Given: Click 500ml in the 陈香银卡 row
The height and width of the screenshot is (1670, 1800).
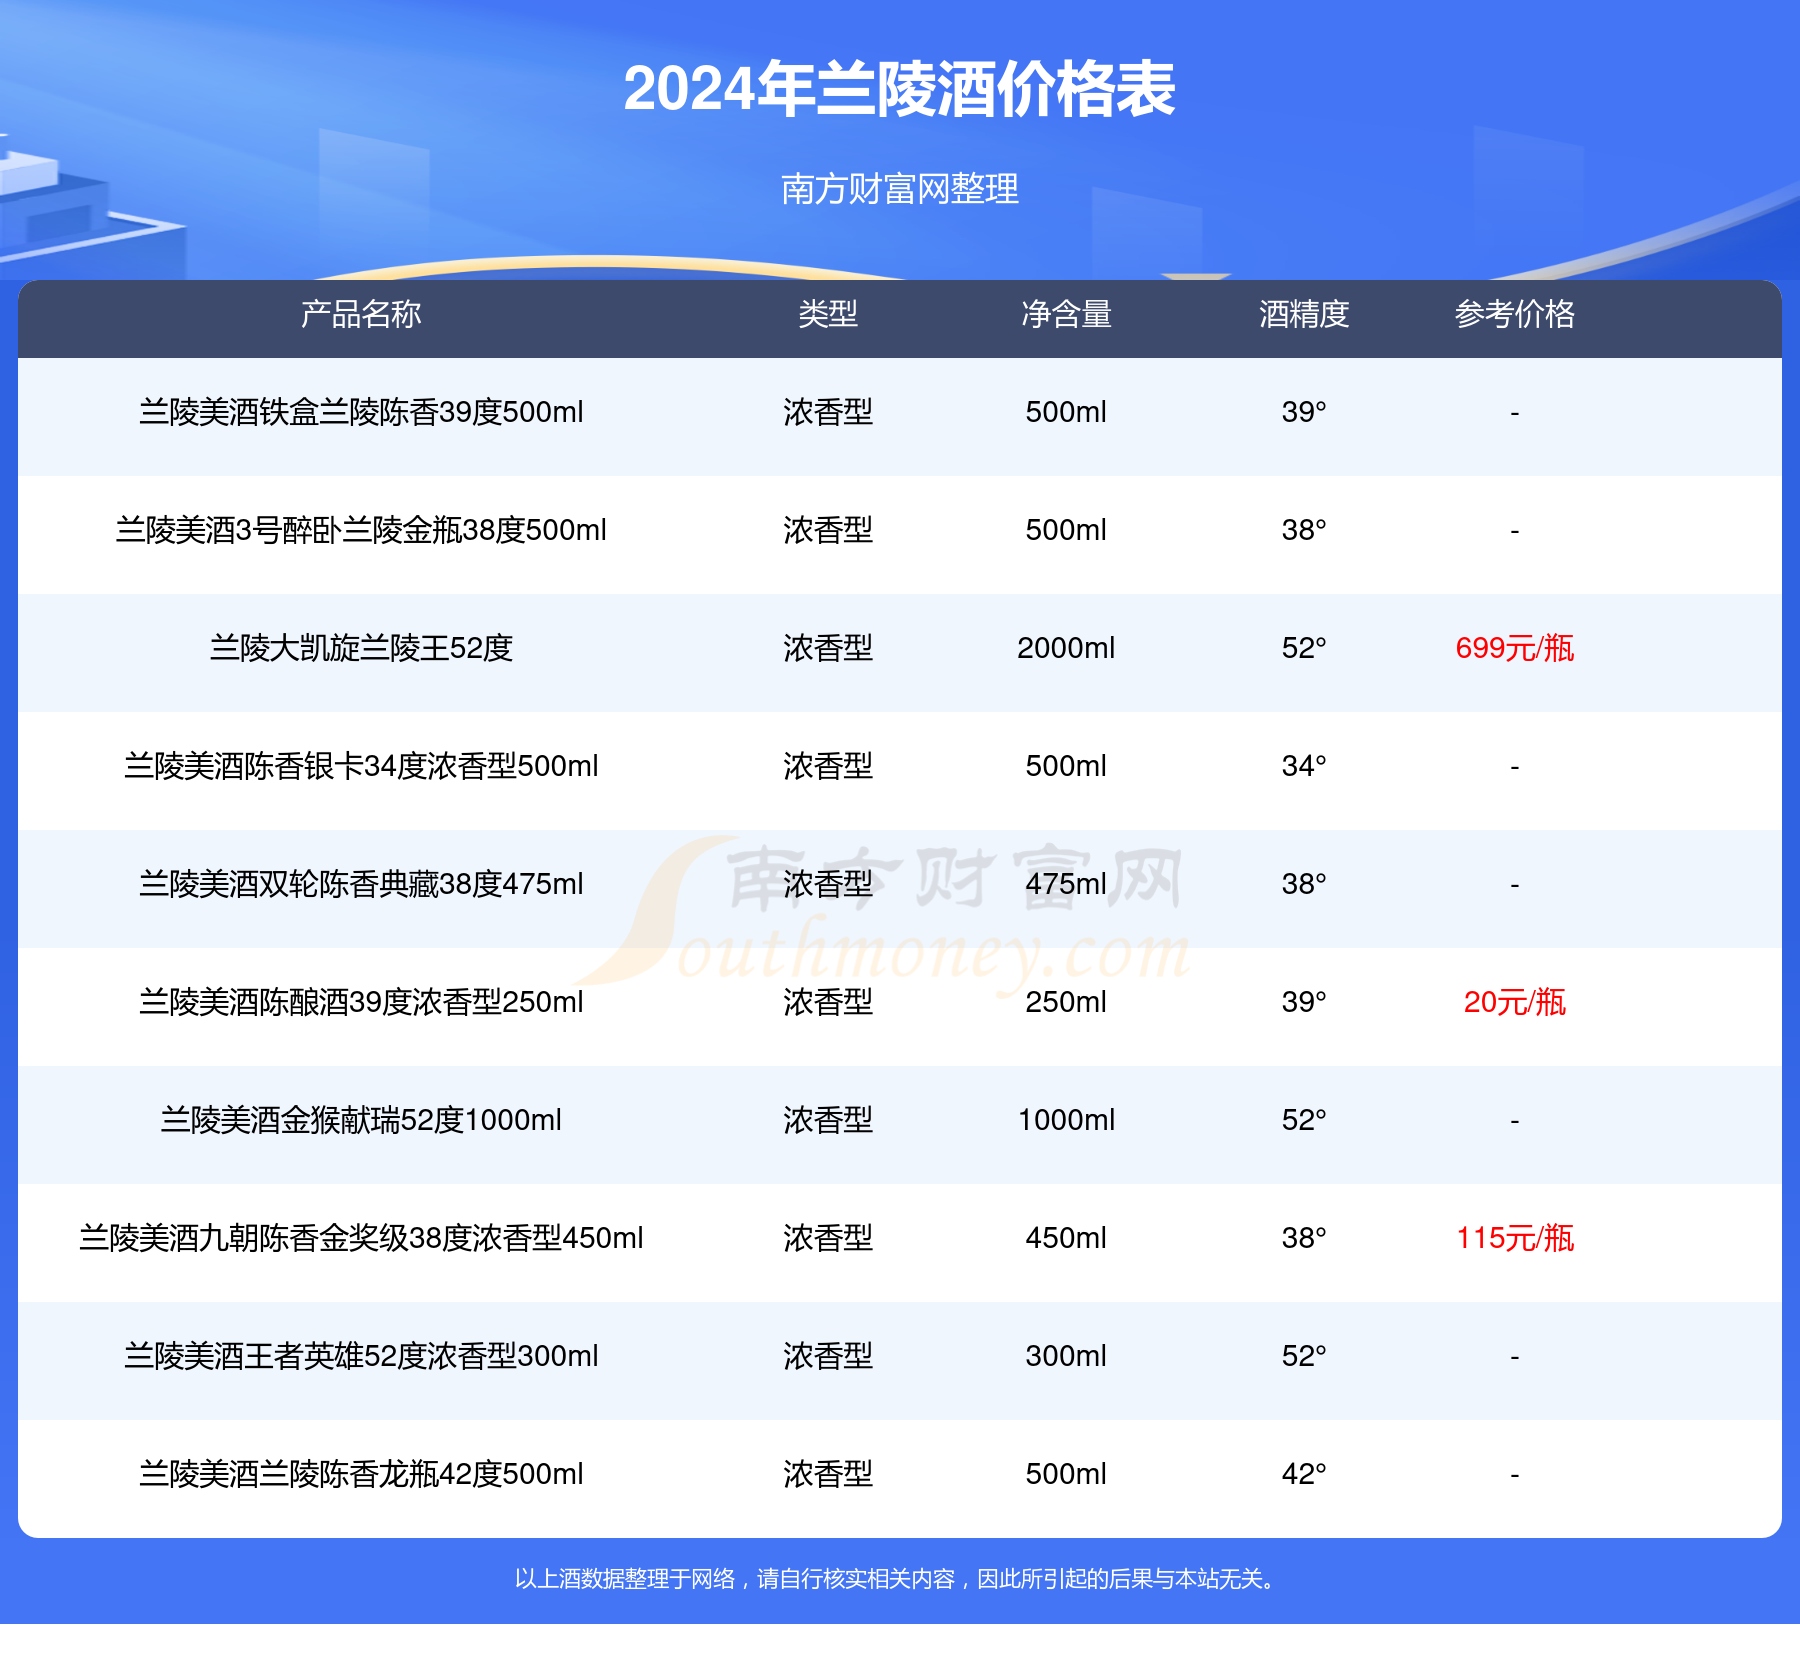Looking at the screenshot, I should 1066,766.
